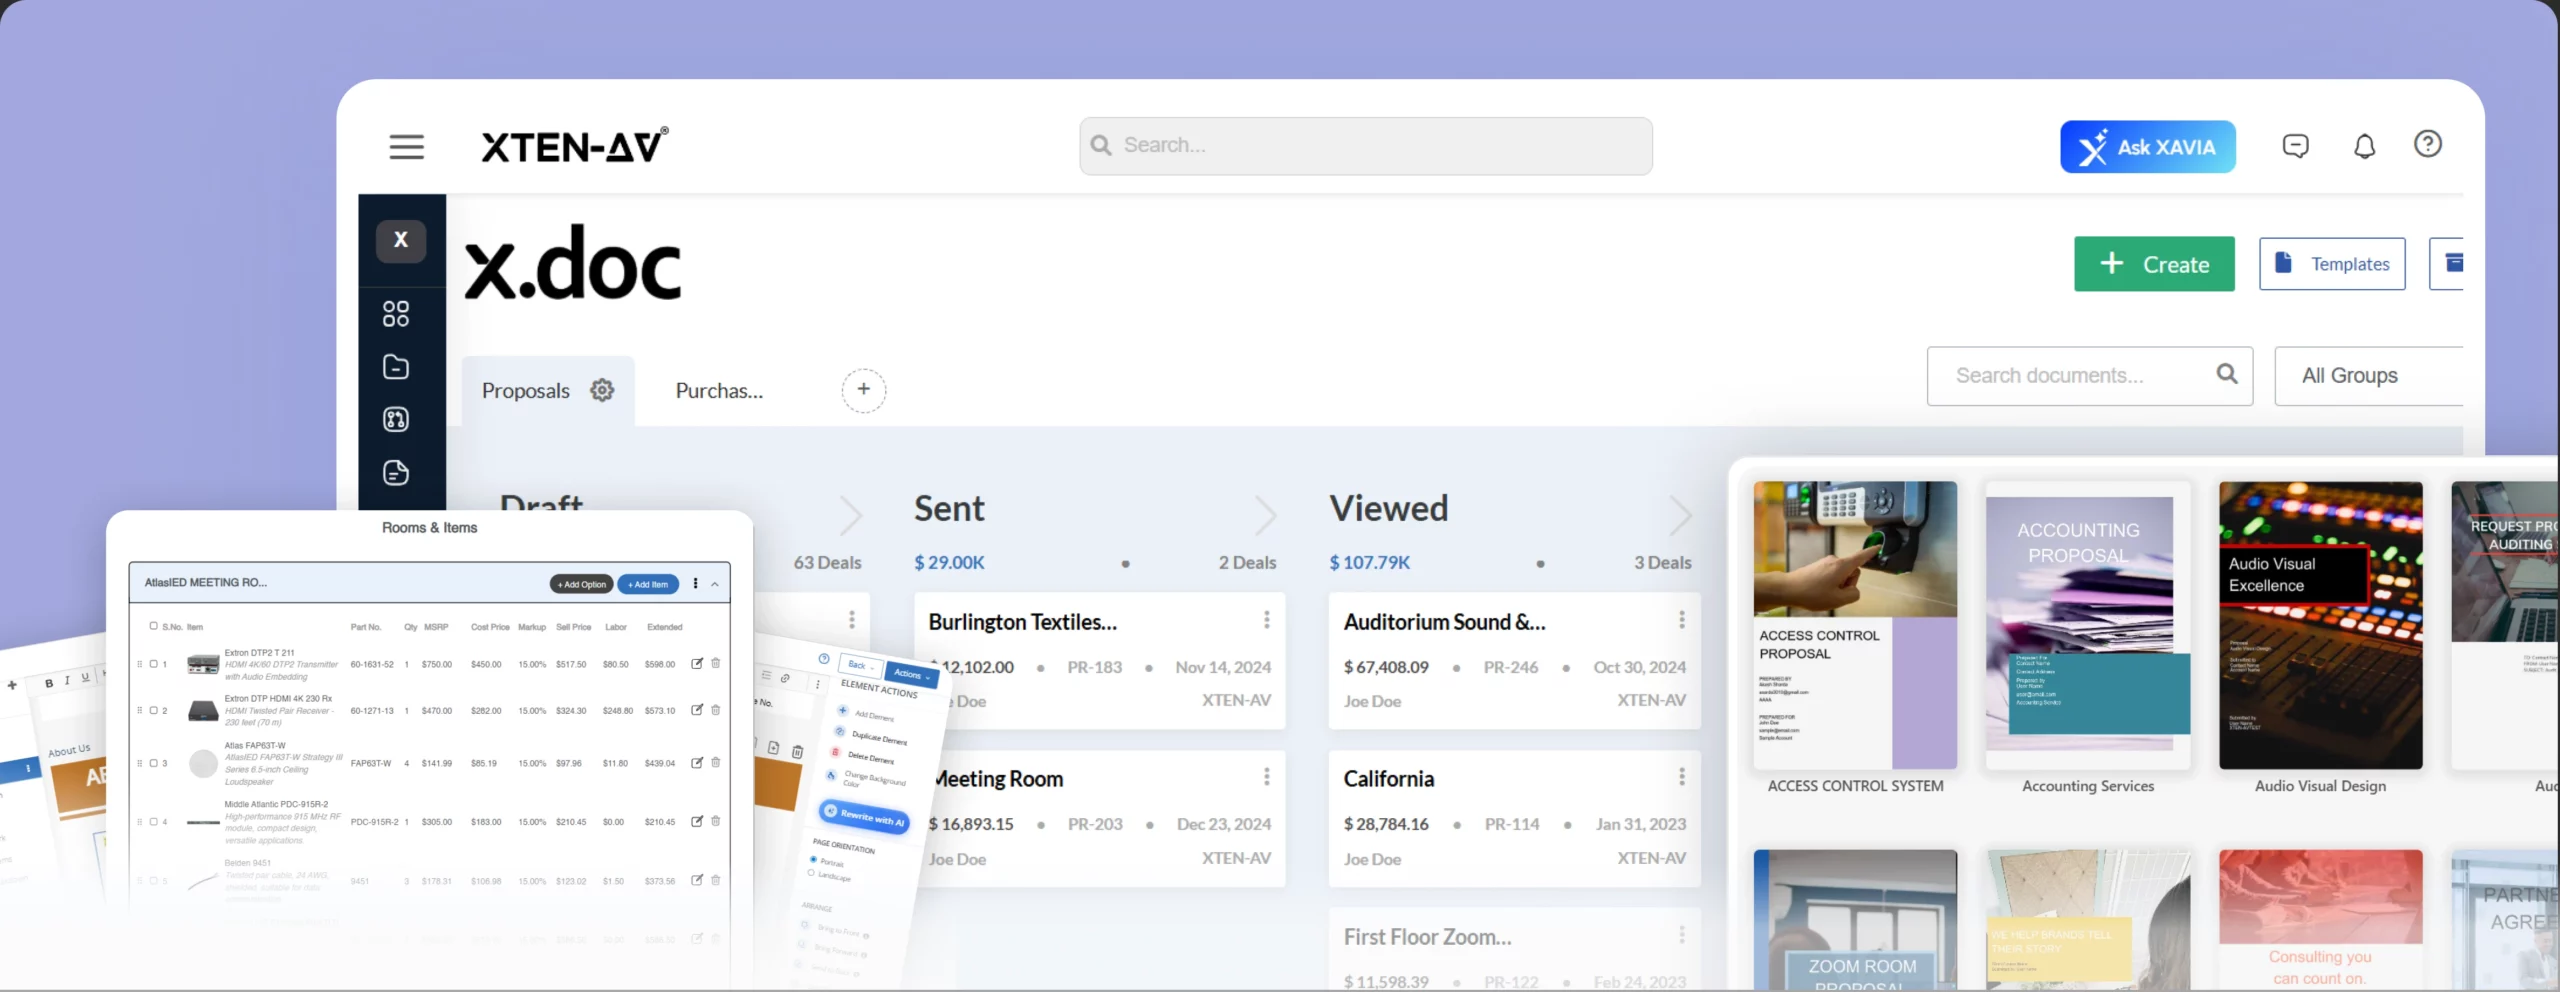Open Burlington Textiles card options menu
This screenshot has height=992, width=2560.
click(1267, 620)
